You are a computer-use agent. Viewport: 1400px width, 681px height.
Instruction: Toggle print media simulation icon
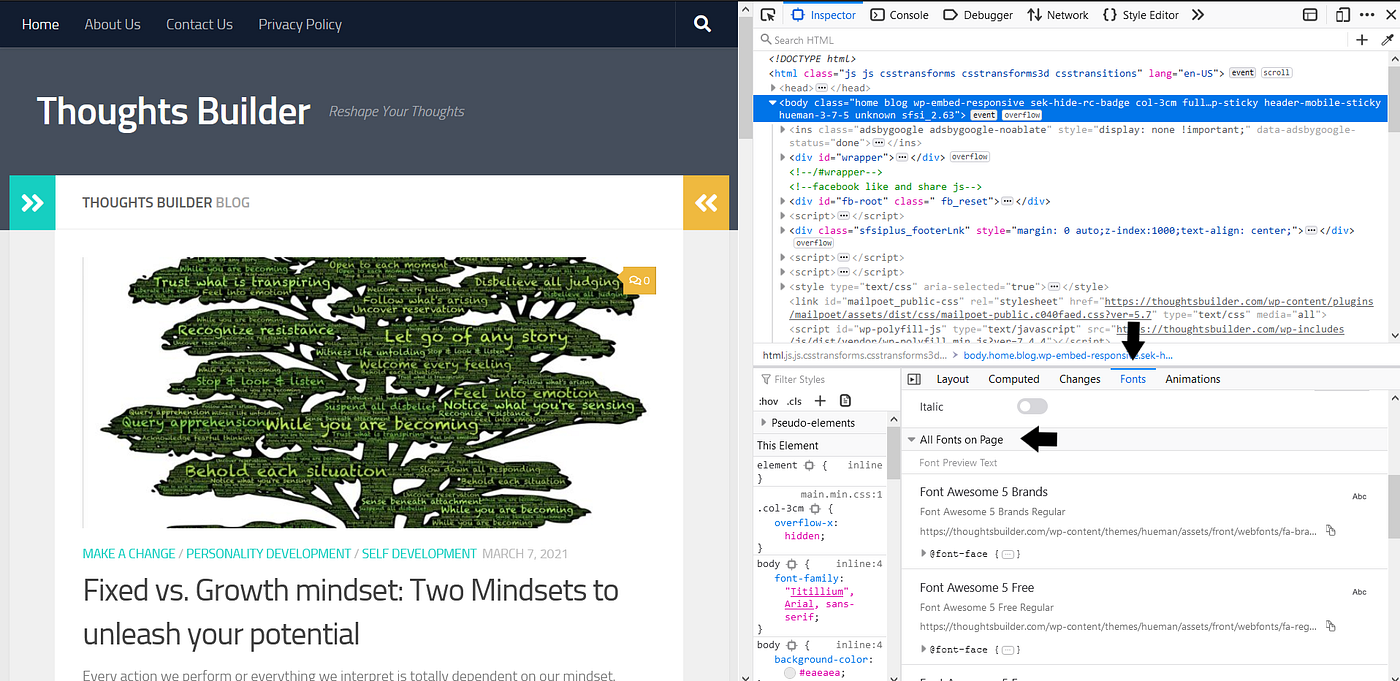click(845, 401)
